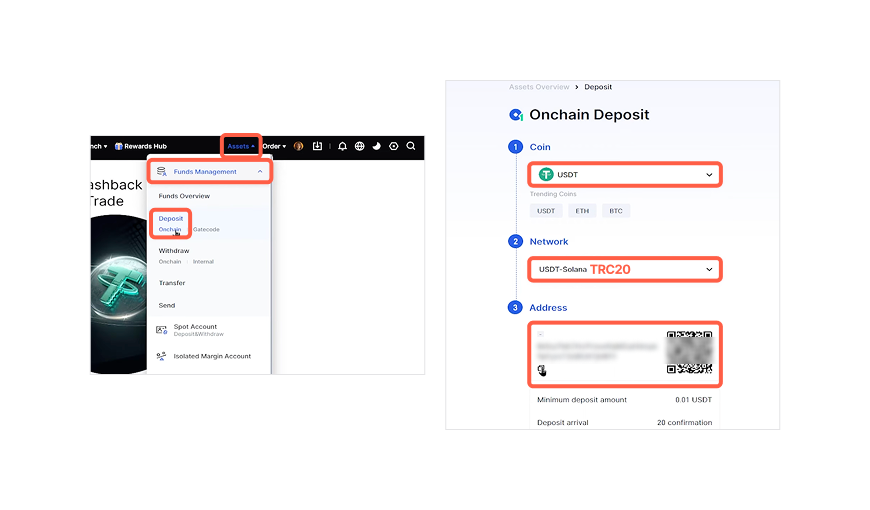Image resolution: width=870 pixels, height=510 pixels.
Task: Open notifications bell icon
Action: click(x=342, y=146)
